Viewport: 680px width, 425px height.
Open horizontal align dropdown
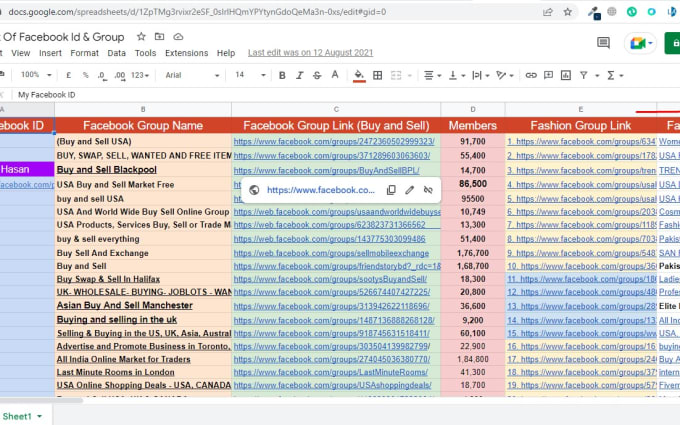432,75
